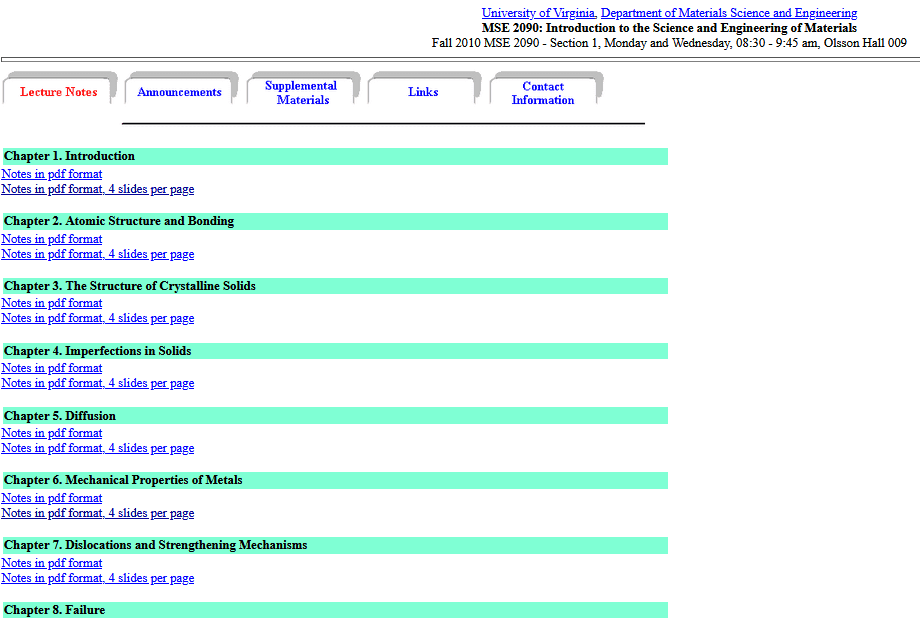Open Chapter 4 Imperfections notes pdf

coord(52,368)
